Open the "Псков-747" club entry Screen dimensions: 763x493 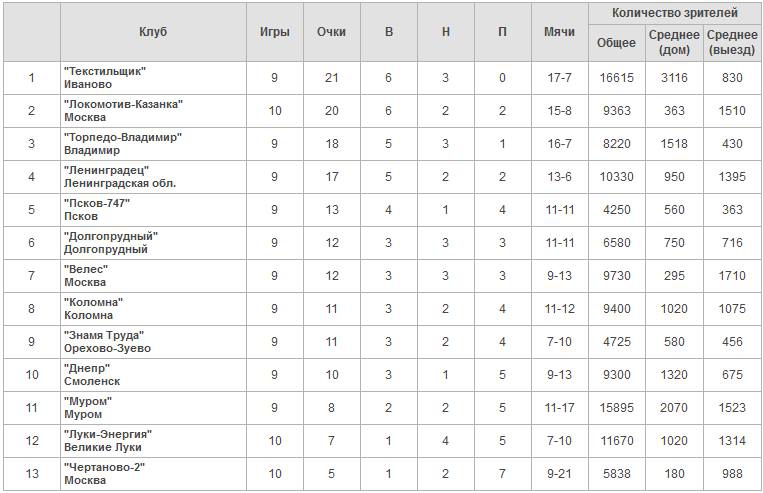pyautogui.click(x=96, y=203)
